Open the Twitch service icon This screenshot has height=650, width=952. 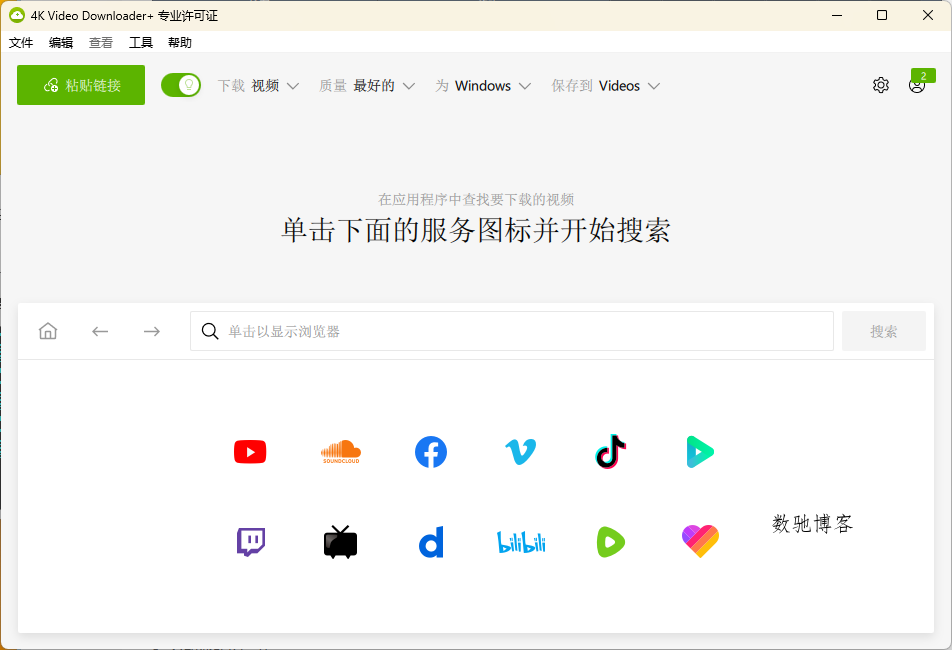click(251, 542)
